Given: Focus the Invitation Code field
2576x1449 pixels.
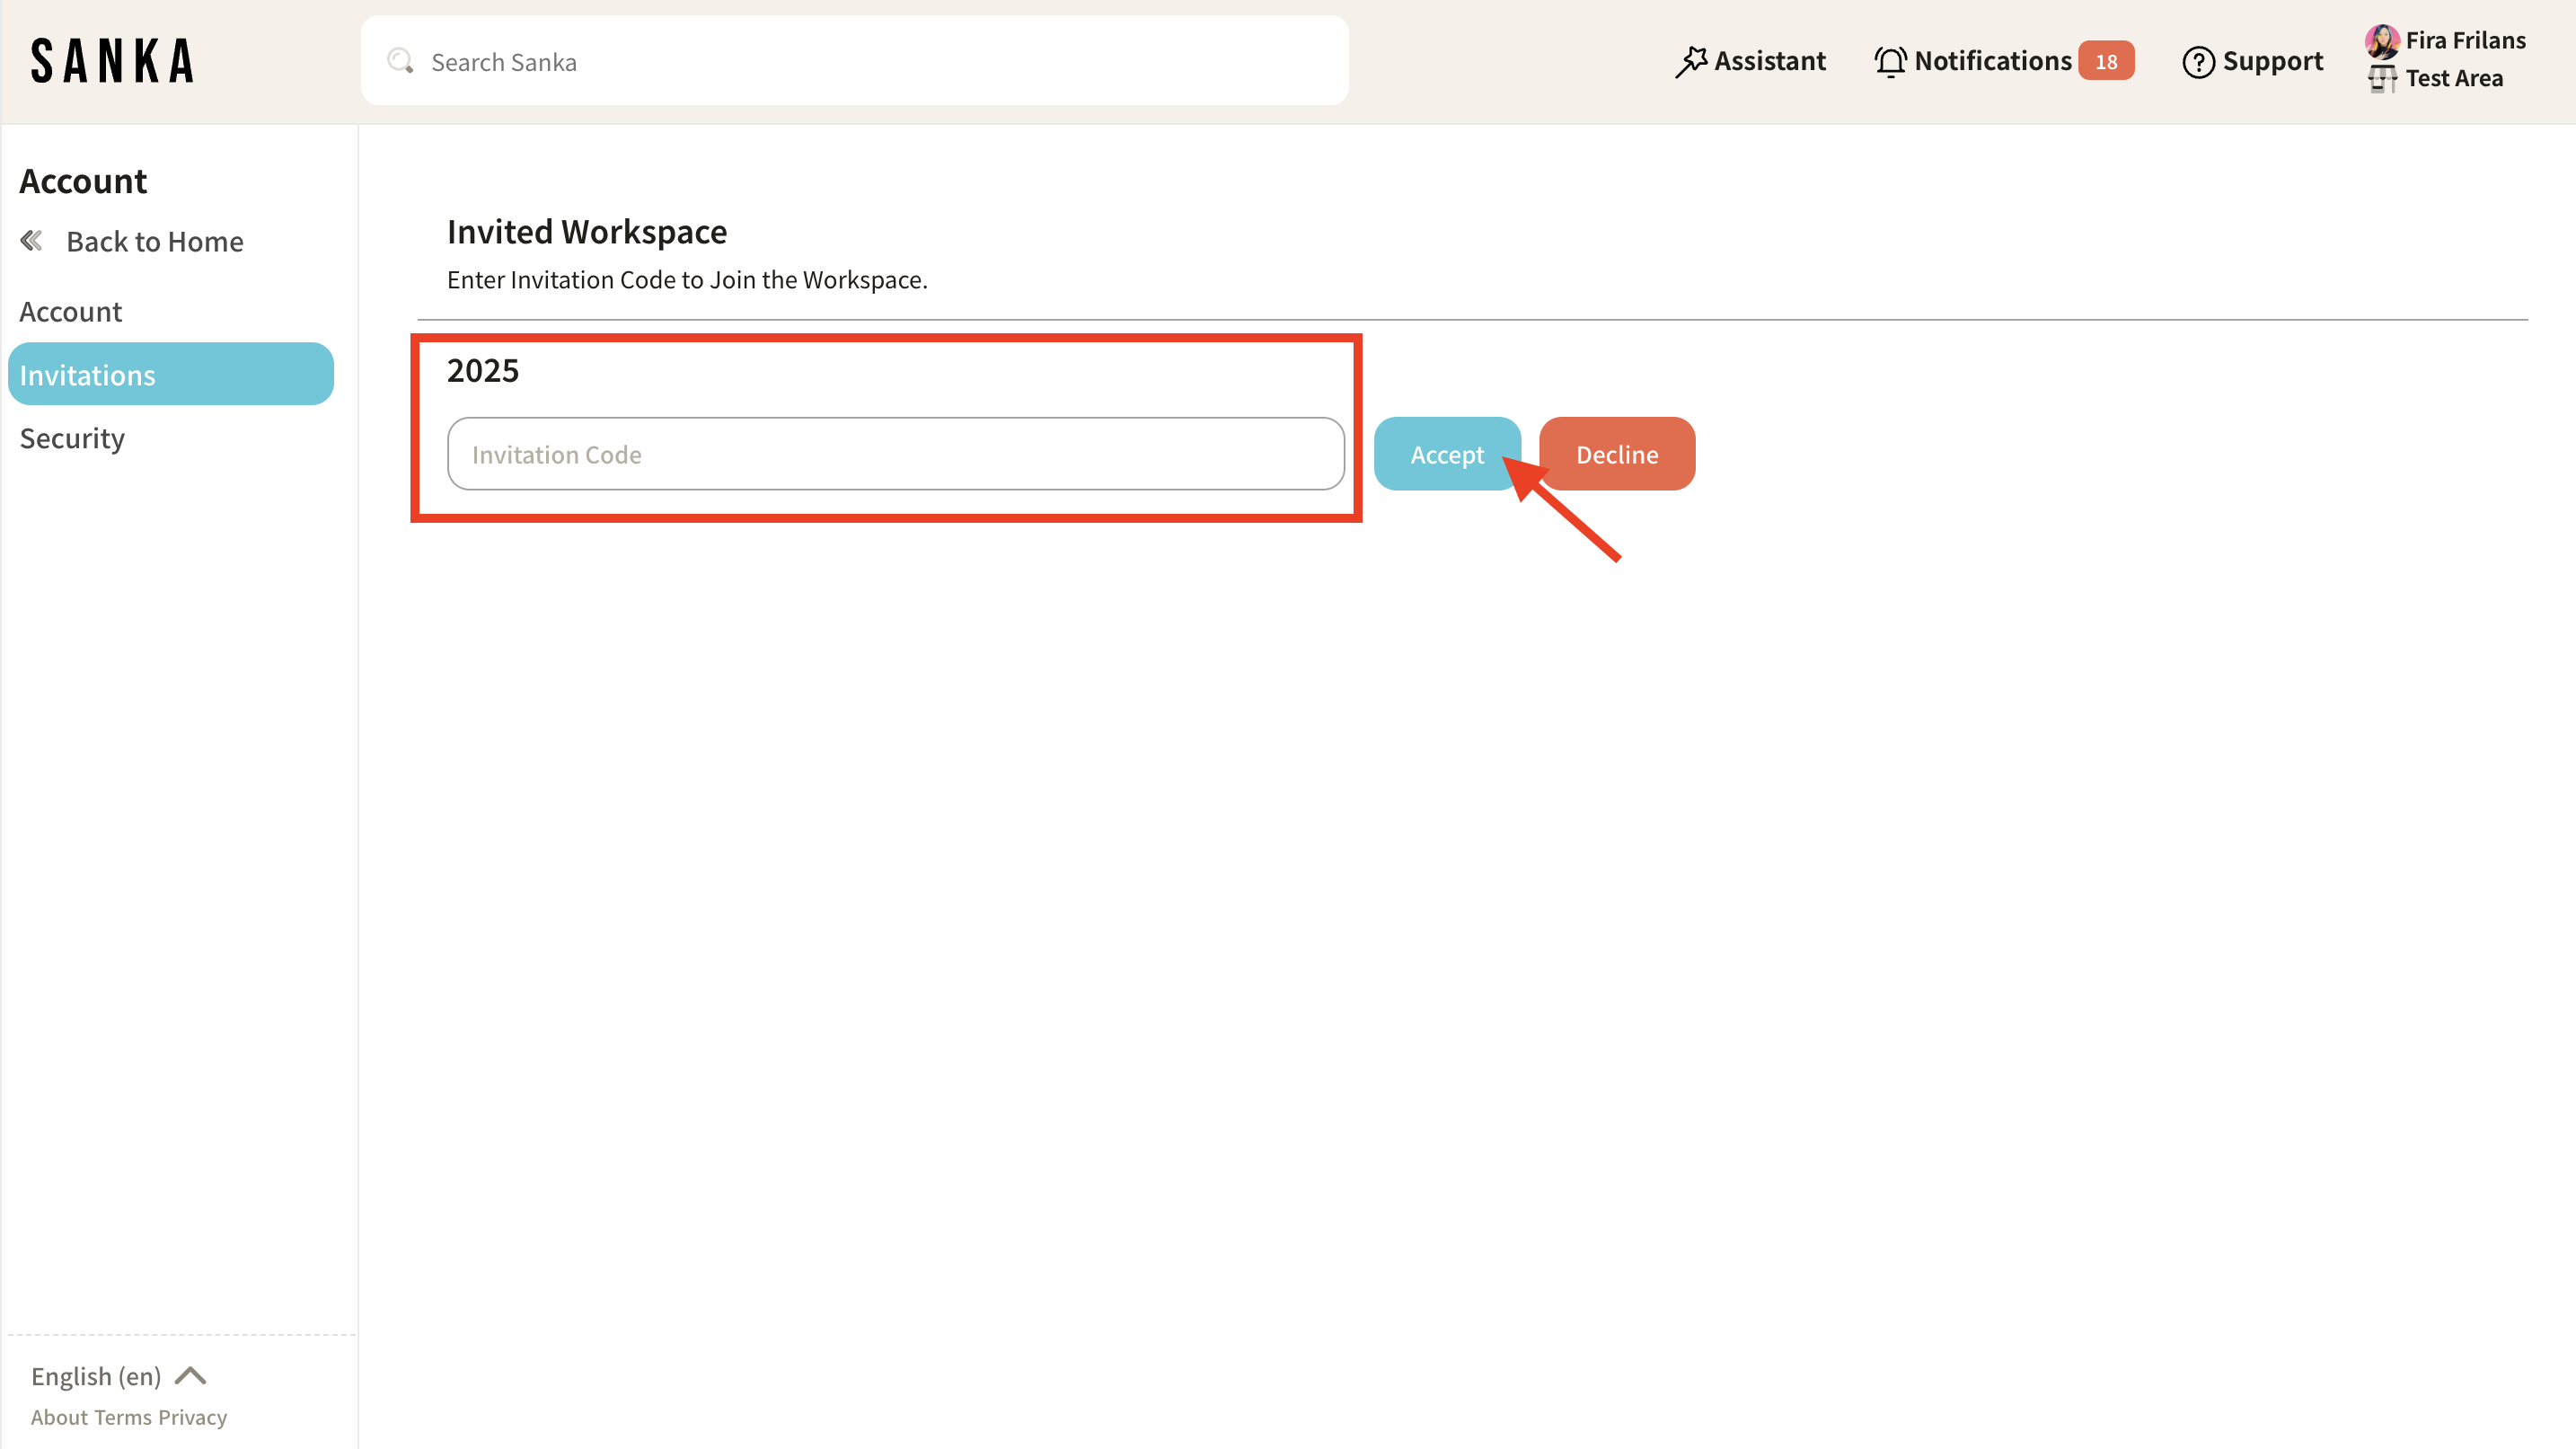Looking at the screenshot, I should (895, 454).
